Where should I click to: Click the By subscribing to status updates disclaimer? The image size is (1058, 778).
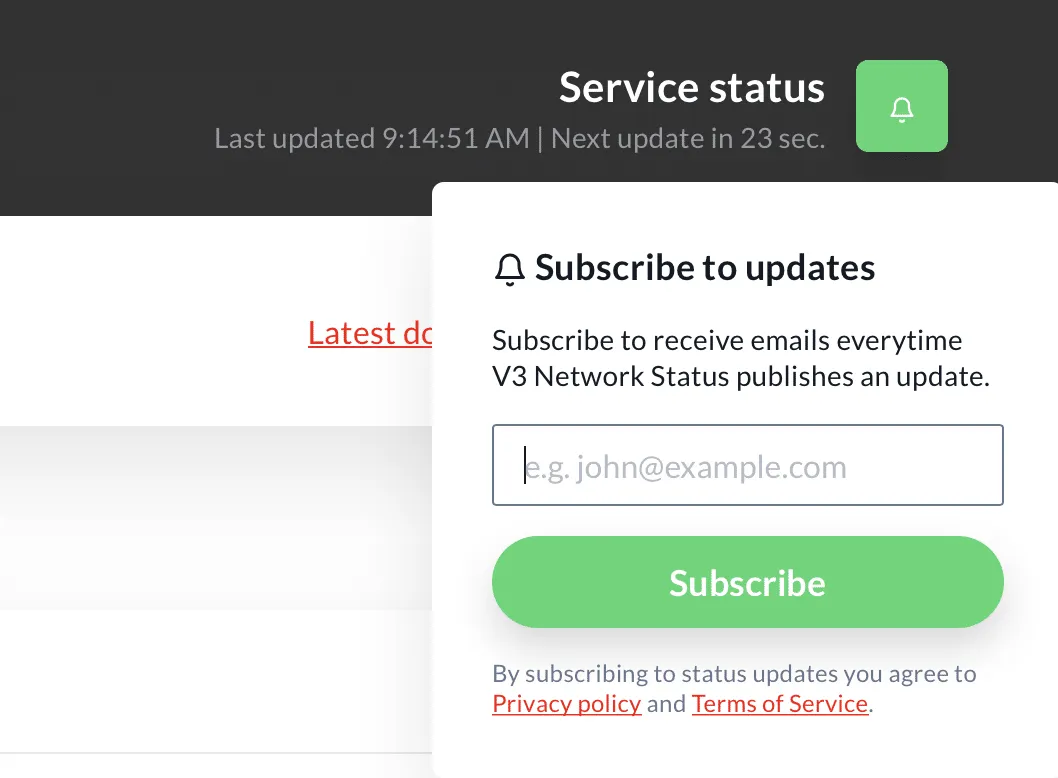pyautogui.click(x=734, y=674)
